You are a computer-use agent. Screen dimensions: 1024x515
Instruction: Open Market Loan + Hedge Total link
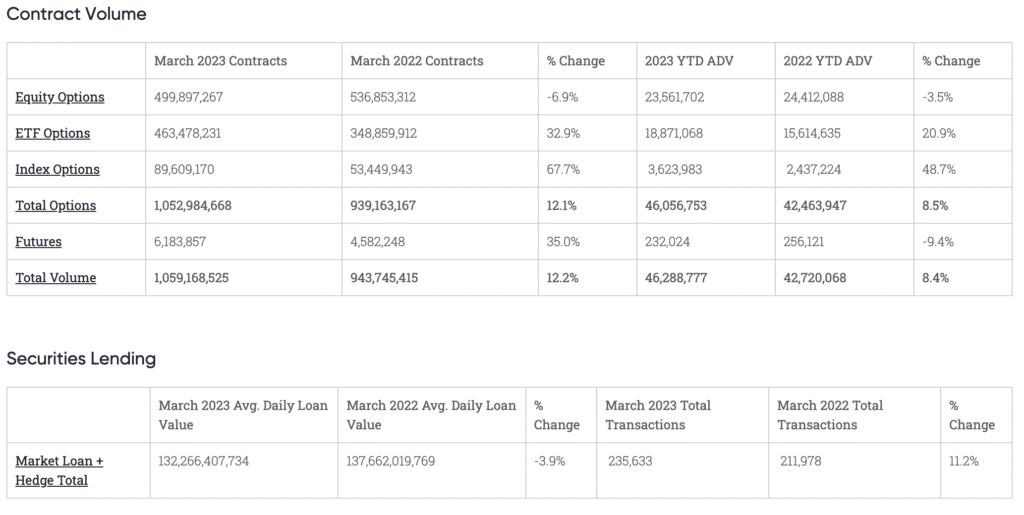coord(59,471)
